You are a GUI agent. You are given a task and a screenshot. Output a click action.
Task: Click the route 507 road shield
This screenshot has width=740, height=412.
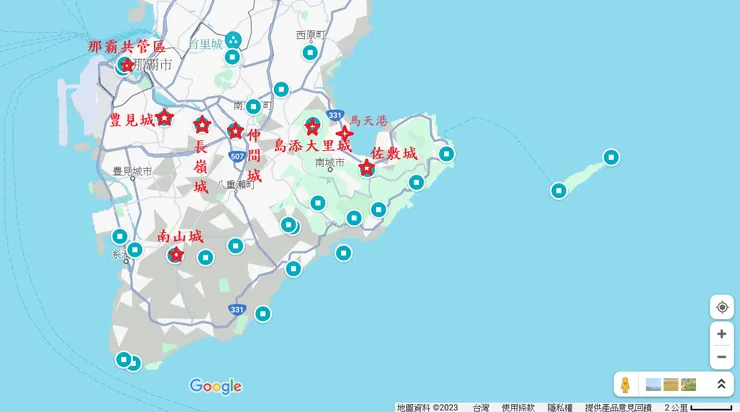[236, 157]
